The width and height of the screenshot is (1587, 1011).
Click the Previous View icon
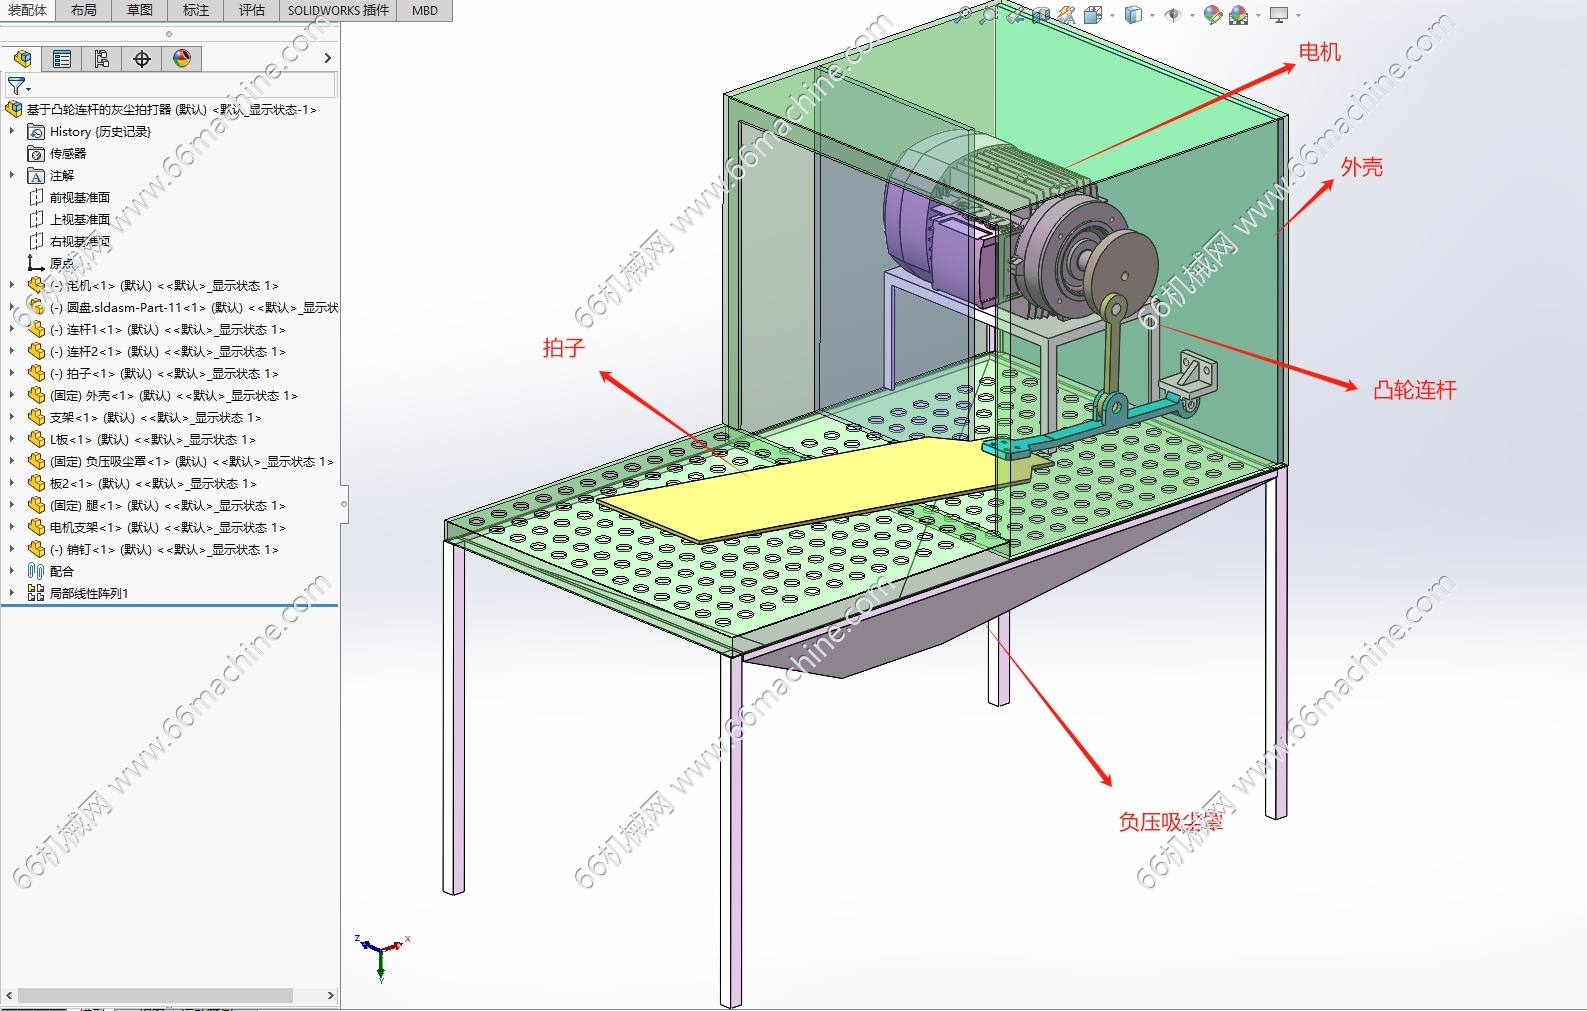(x=1015, y=15)
